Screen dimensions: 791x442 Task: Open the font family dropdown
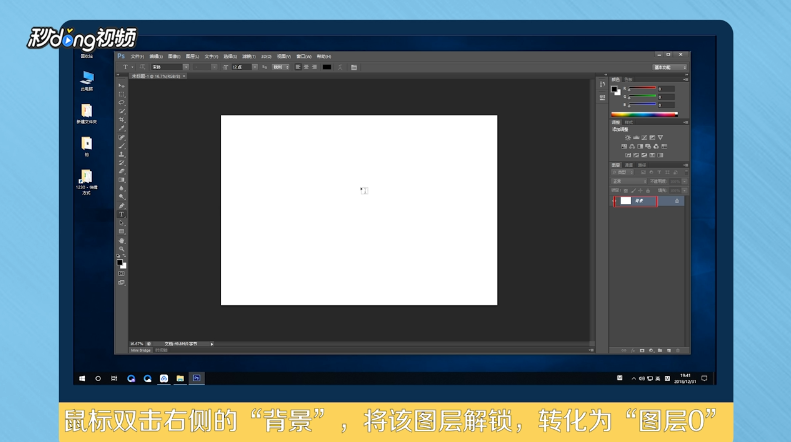tap(186, 67)
